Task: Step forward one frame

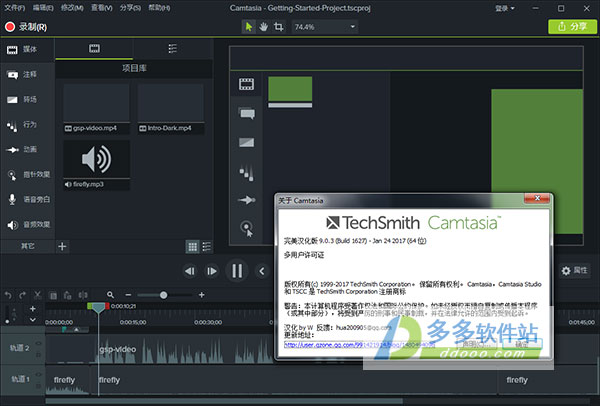Action: [x=212, y=271]
